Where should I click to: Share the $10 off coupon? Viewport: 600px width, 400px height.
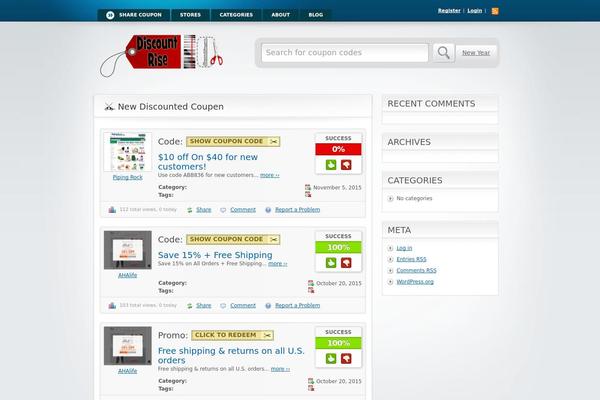[x=204, y=209]
